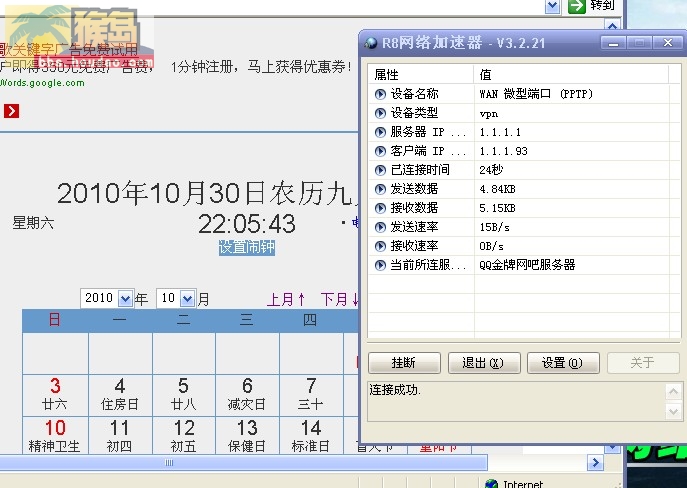Click the horizontal scrollbar right arrow
The height and width of the screenshot is (488, 687).
pos(595,463)
